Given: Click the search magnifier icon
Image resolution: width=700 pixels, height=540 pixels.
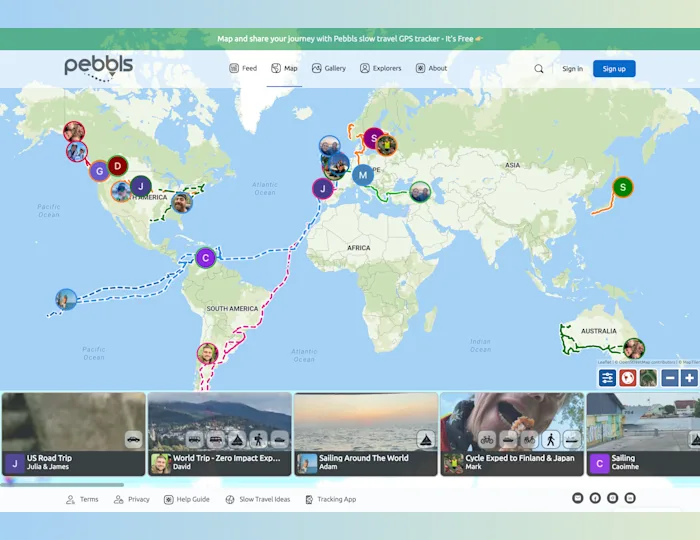Looking at the screenshot, I should [539, 69].
